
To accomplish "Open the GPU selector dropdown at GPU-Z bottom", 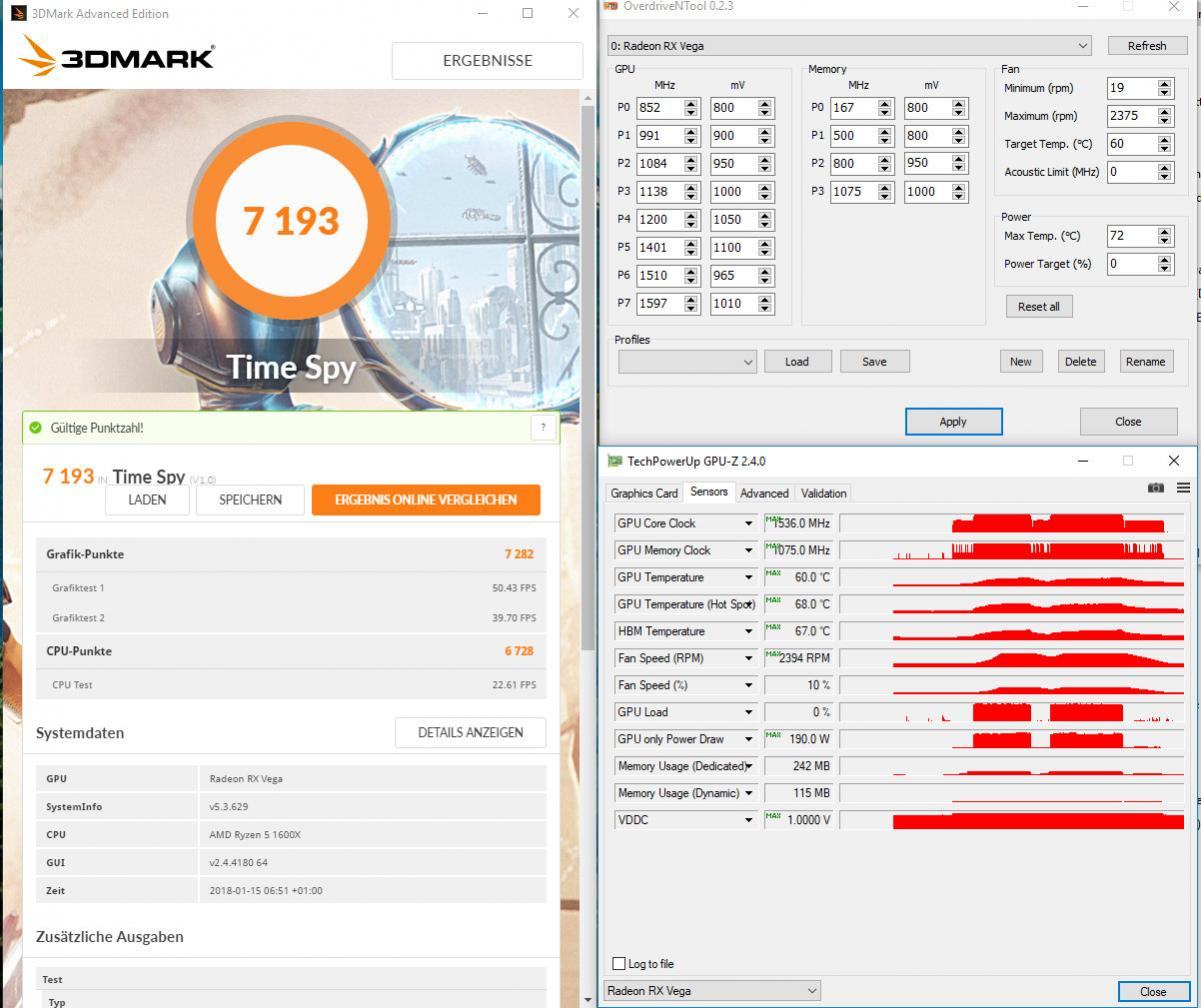I will [x=712, y=991].
